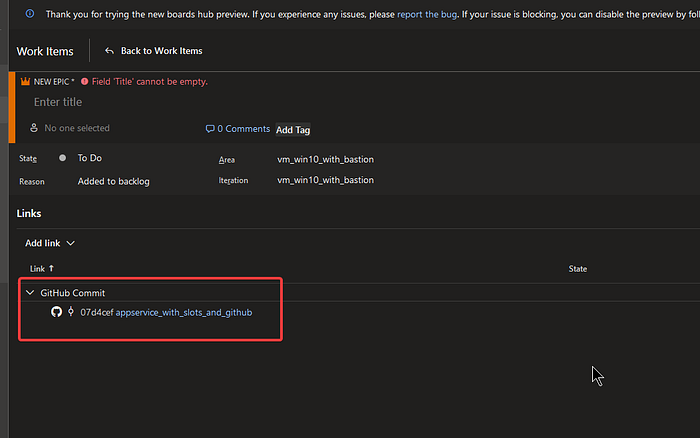Click the orange Epic crown icon

point(25,81)
